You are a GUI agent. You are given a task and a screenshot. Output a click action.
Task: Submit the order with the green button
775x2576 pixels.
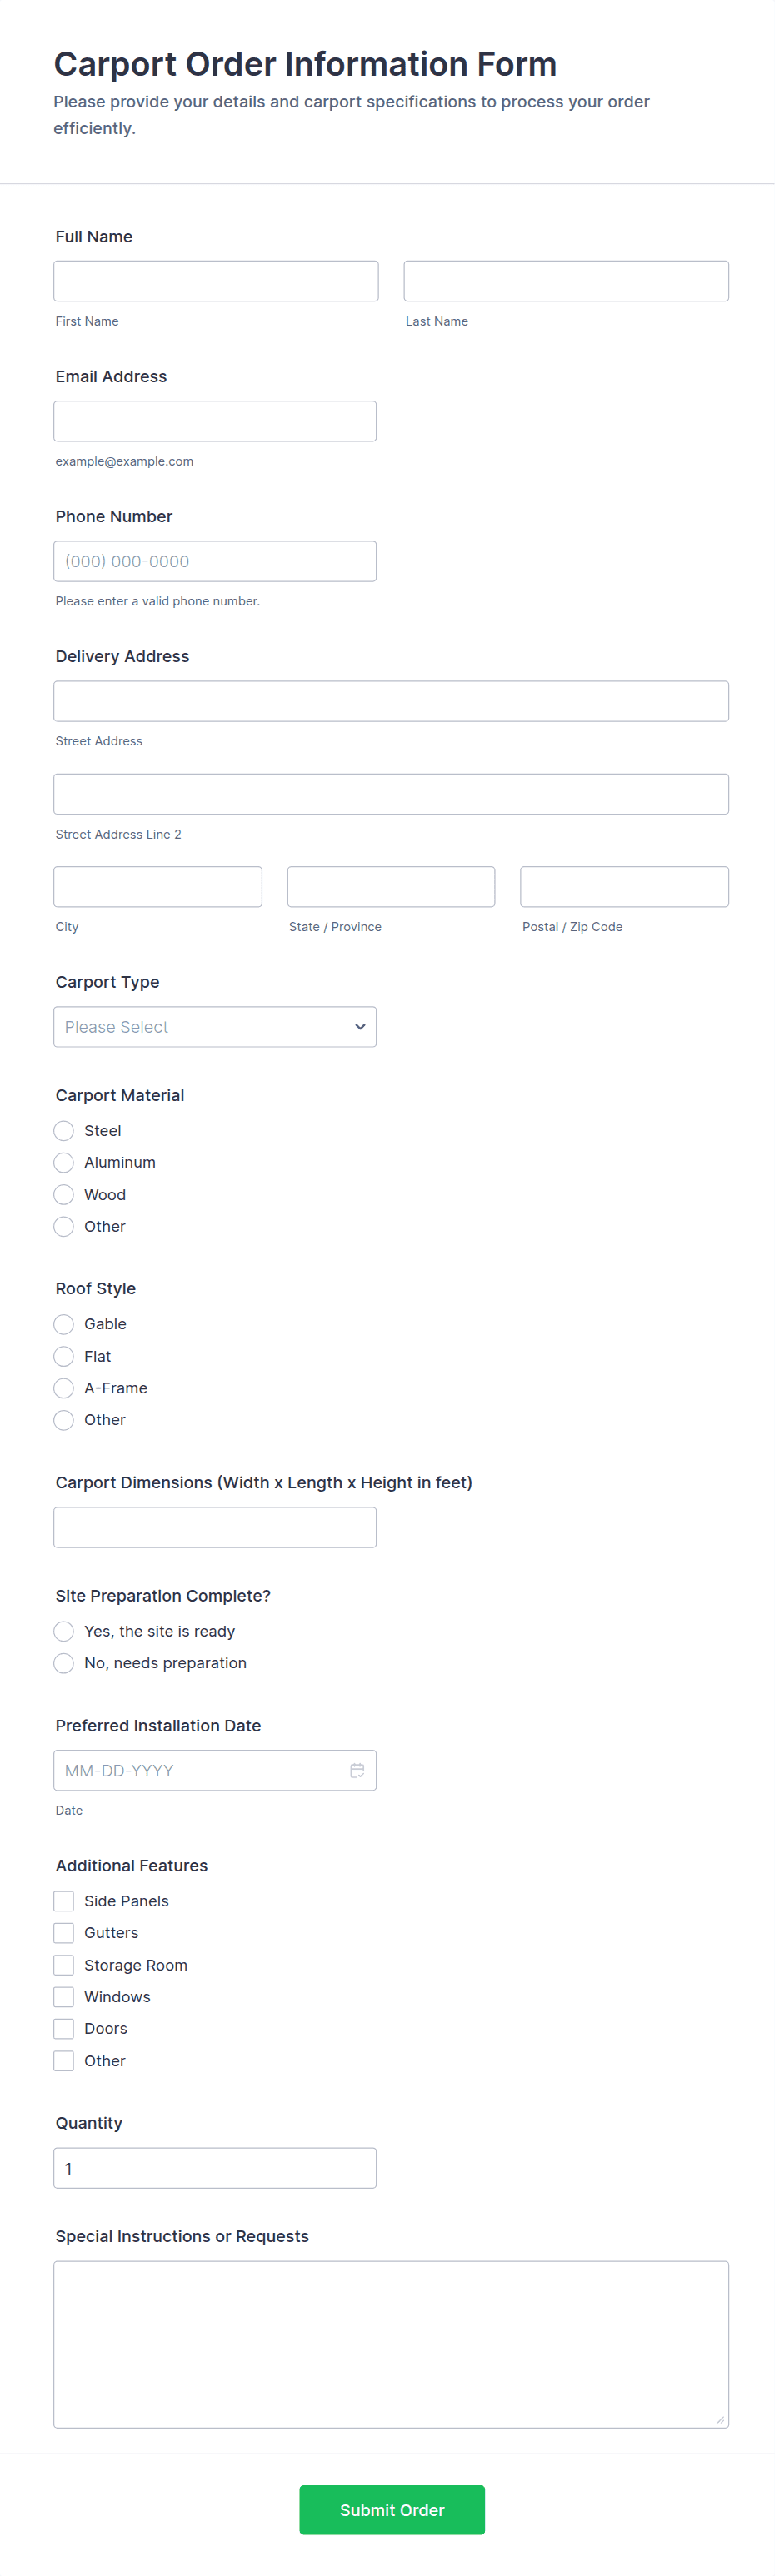coord(392,2510)
